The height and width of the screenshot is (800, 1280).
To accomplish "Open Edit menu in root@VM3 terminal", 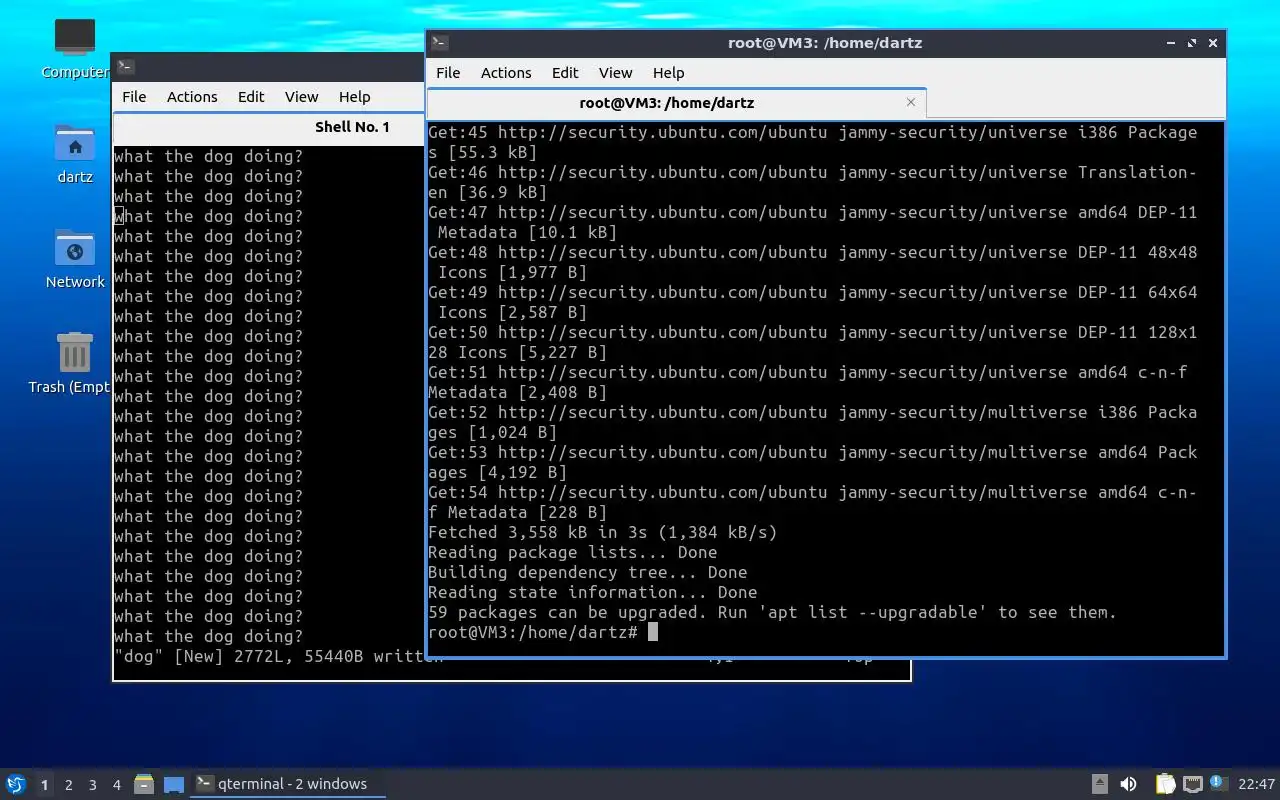I will (x=565, y=72).
